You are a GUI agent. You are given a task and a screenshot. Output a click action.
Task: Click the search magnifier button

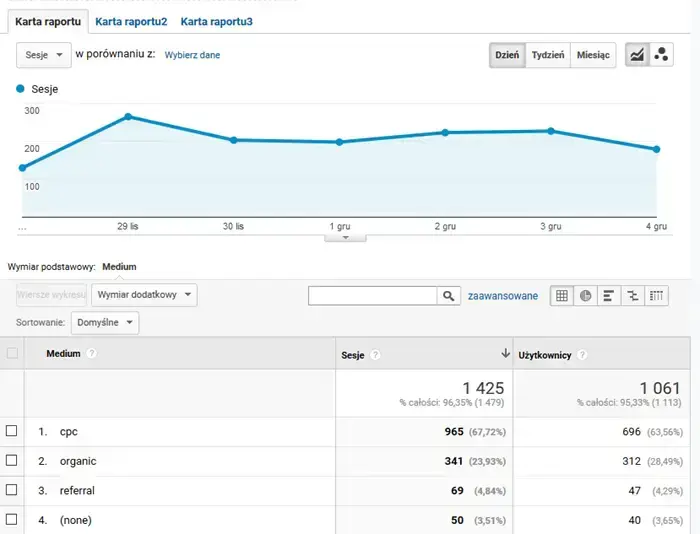pos(449,296)
